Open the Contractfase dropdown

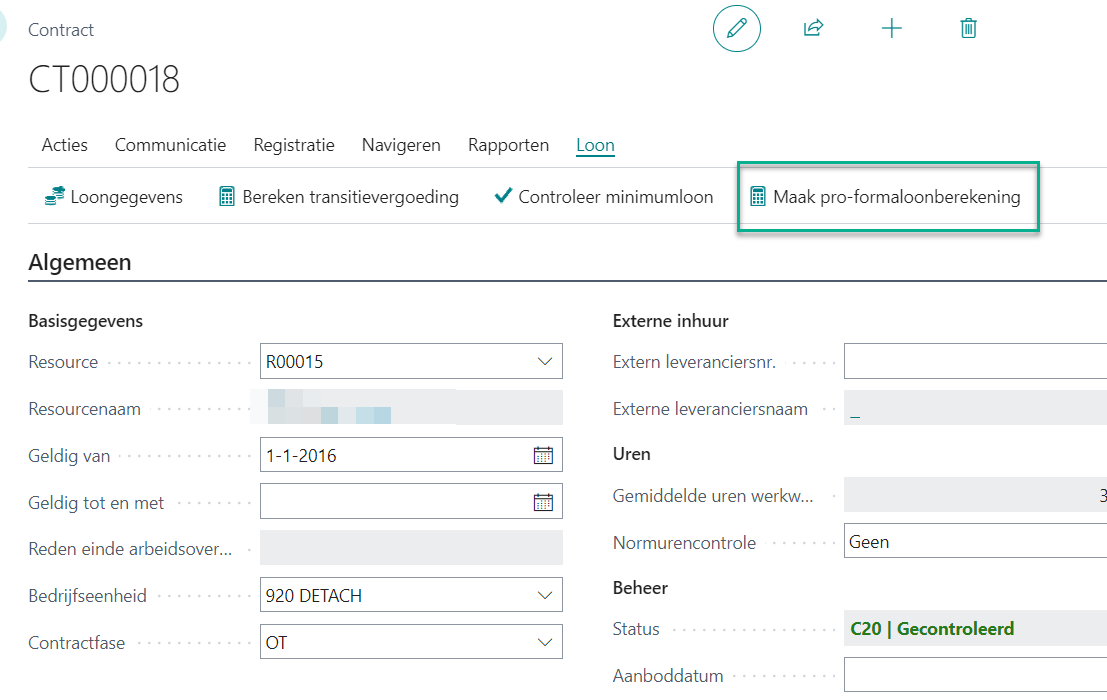pos(545,642)
